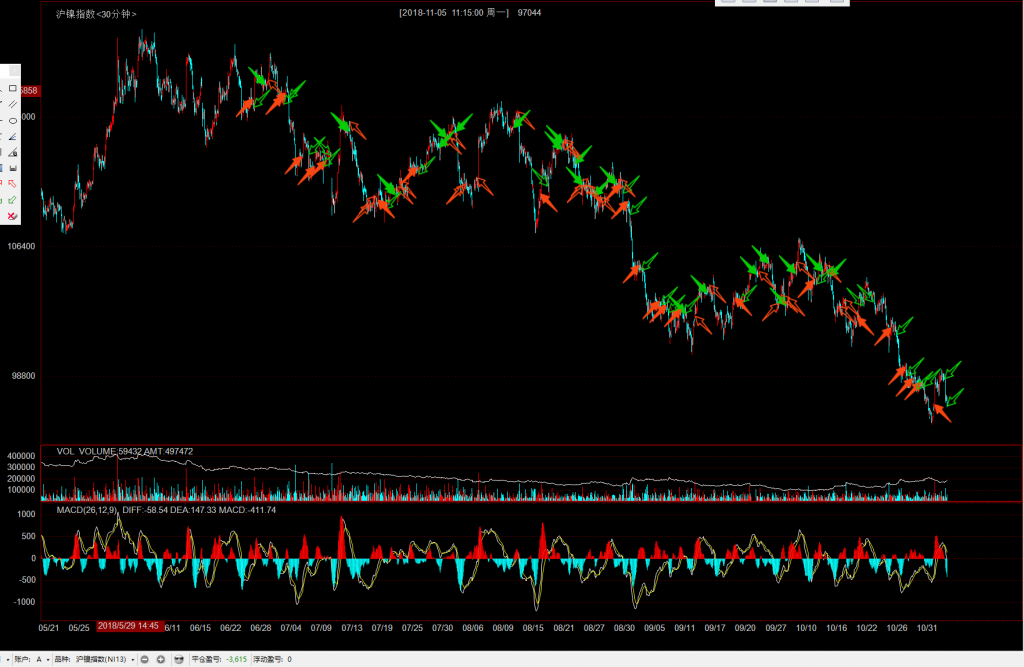
Task: Select the parallel lines drawing tool
Action: point(12,104)
